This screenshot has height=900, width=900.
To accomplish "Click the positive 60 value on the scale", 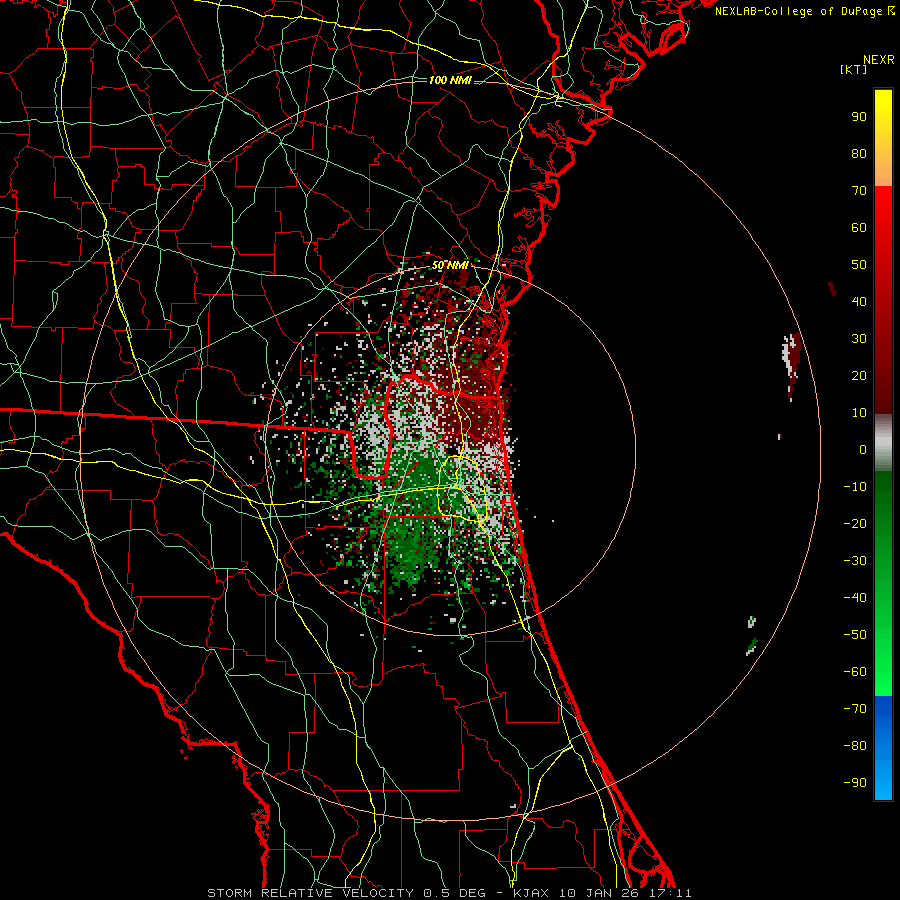I will click(859, 228).
